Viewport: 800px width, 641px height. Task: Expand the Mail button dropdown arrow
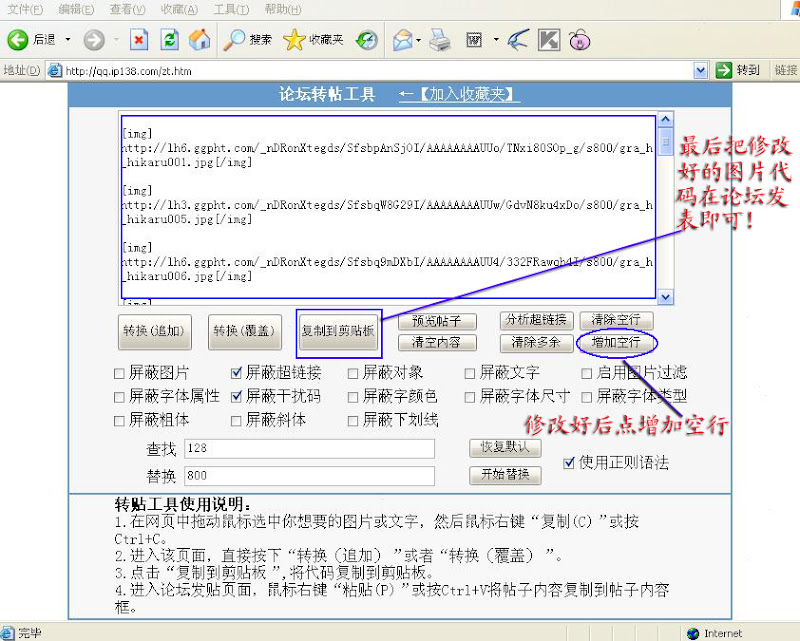click(x=419, y=39)
